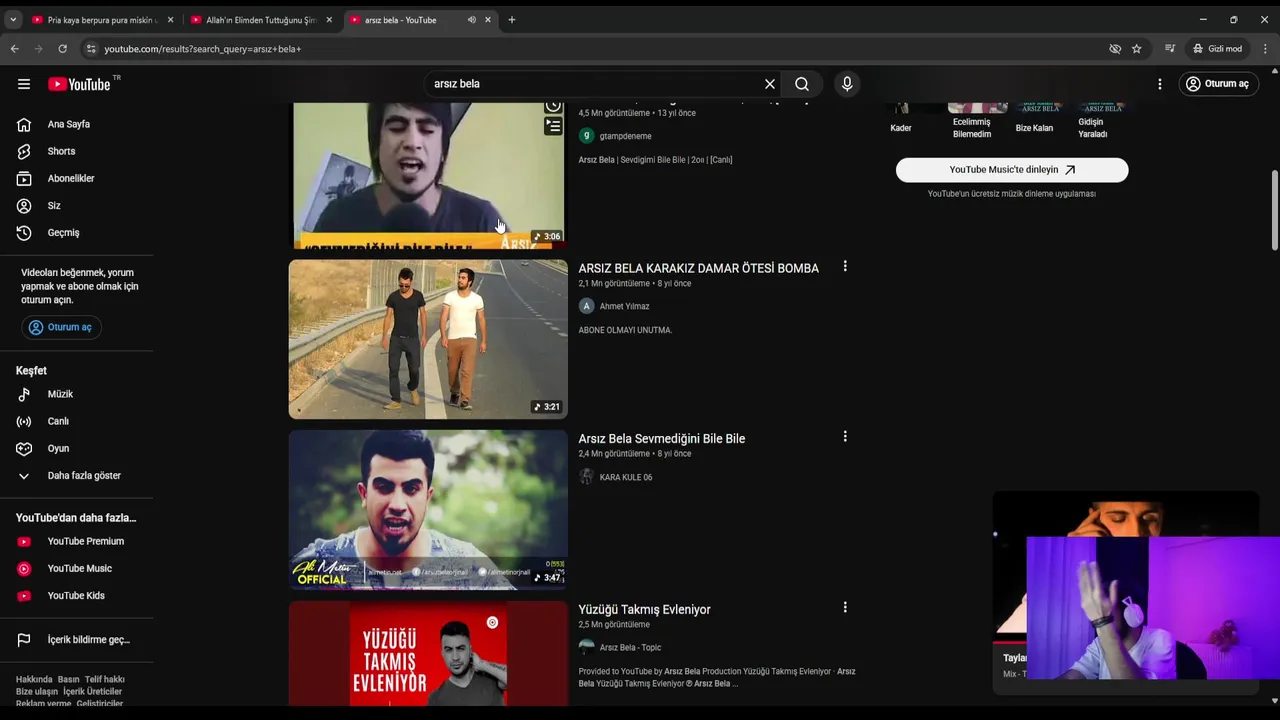Click the page vertical scrollbar thumb

(x=1274, y=210)
